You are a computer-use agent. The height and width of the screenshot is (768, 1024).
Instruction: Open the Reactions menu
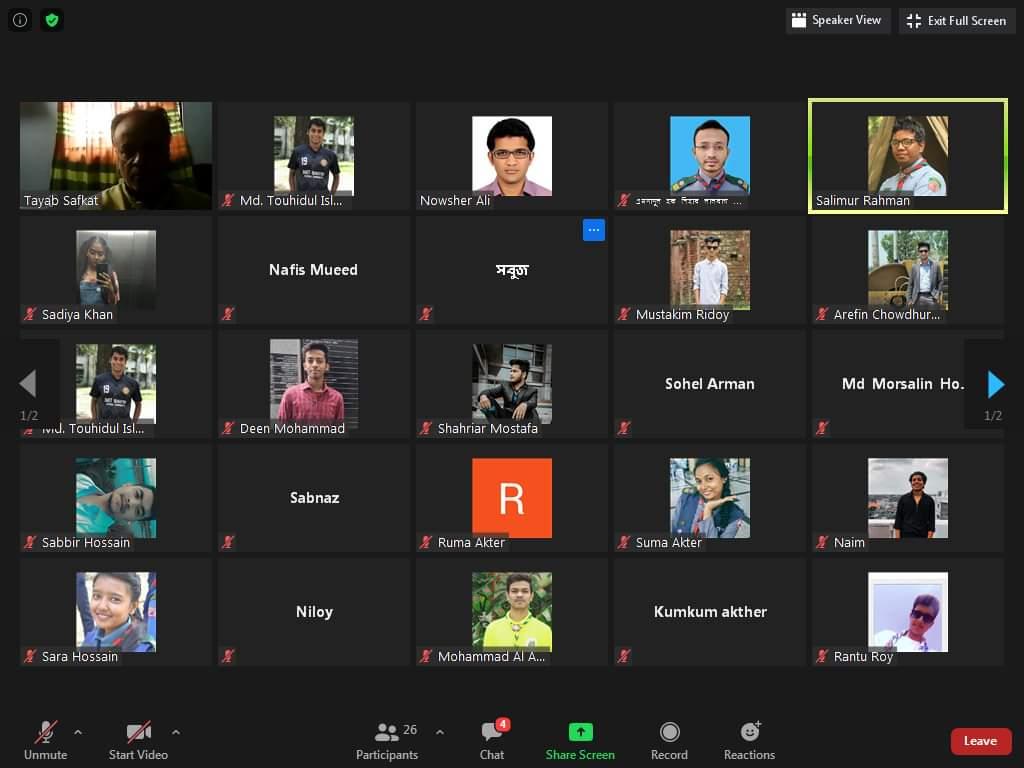749,741
